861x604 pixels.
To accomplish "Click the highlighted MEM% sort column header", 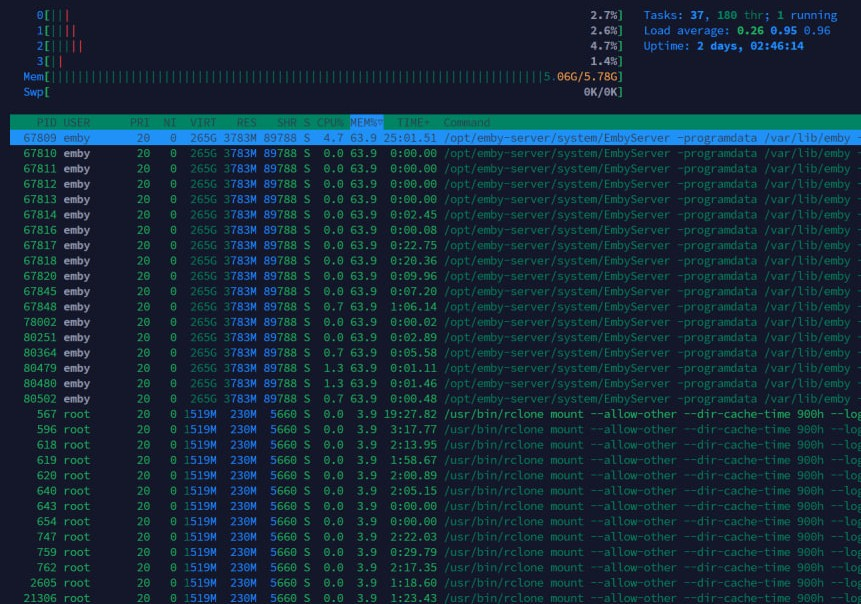I will click(366, 122).
